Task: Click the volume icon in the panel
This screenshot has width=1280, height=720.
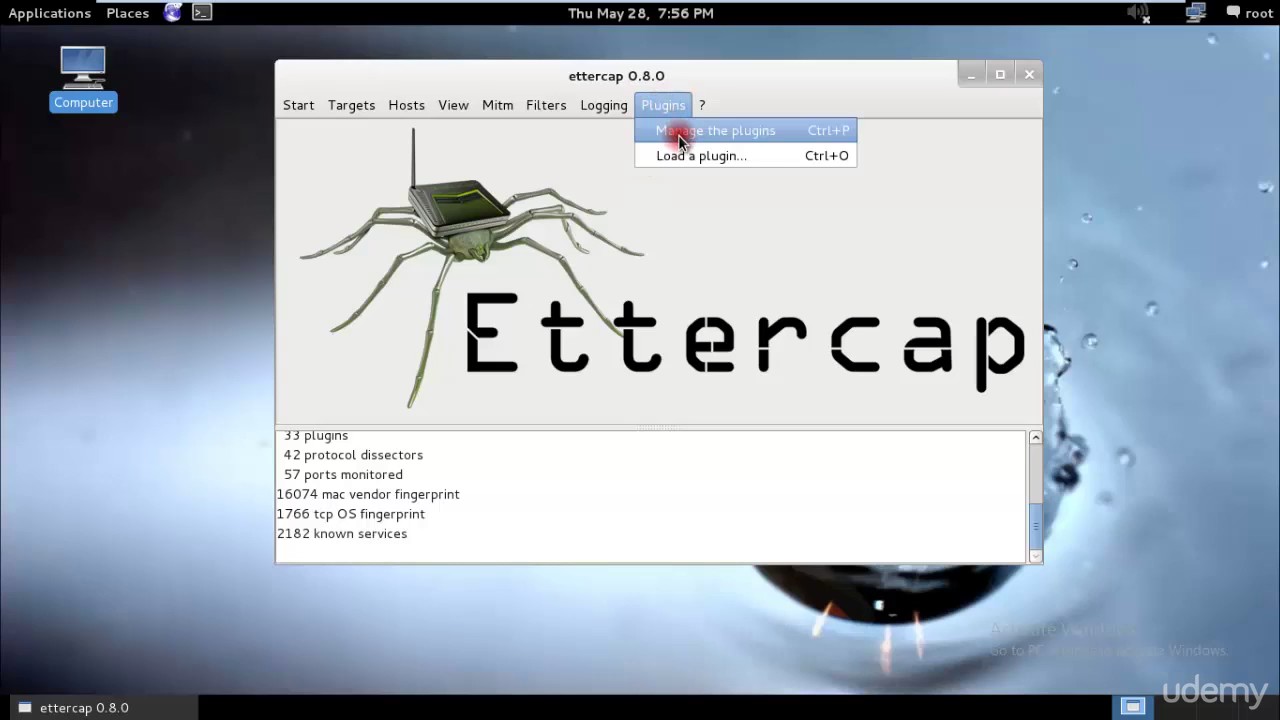Action: [x=1139, y=13]
